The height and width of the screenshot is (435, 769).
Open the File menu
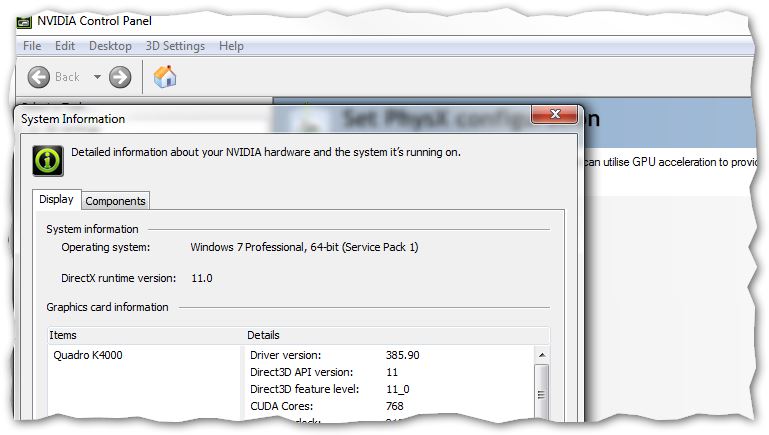click(x=32, y=46)
